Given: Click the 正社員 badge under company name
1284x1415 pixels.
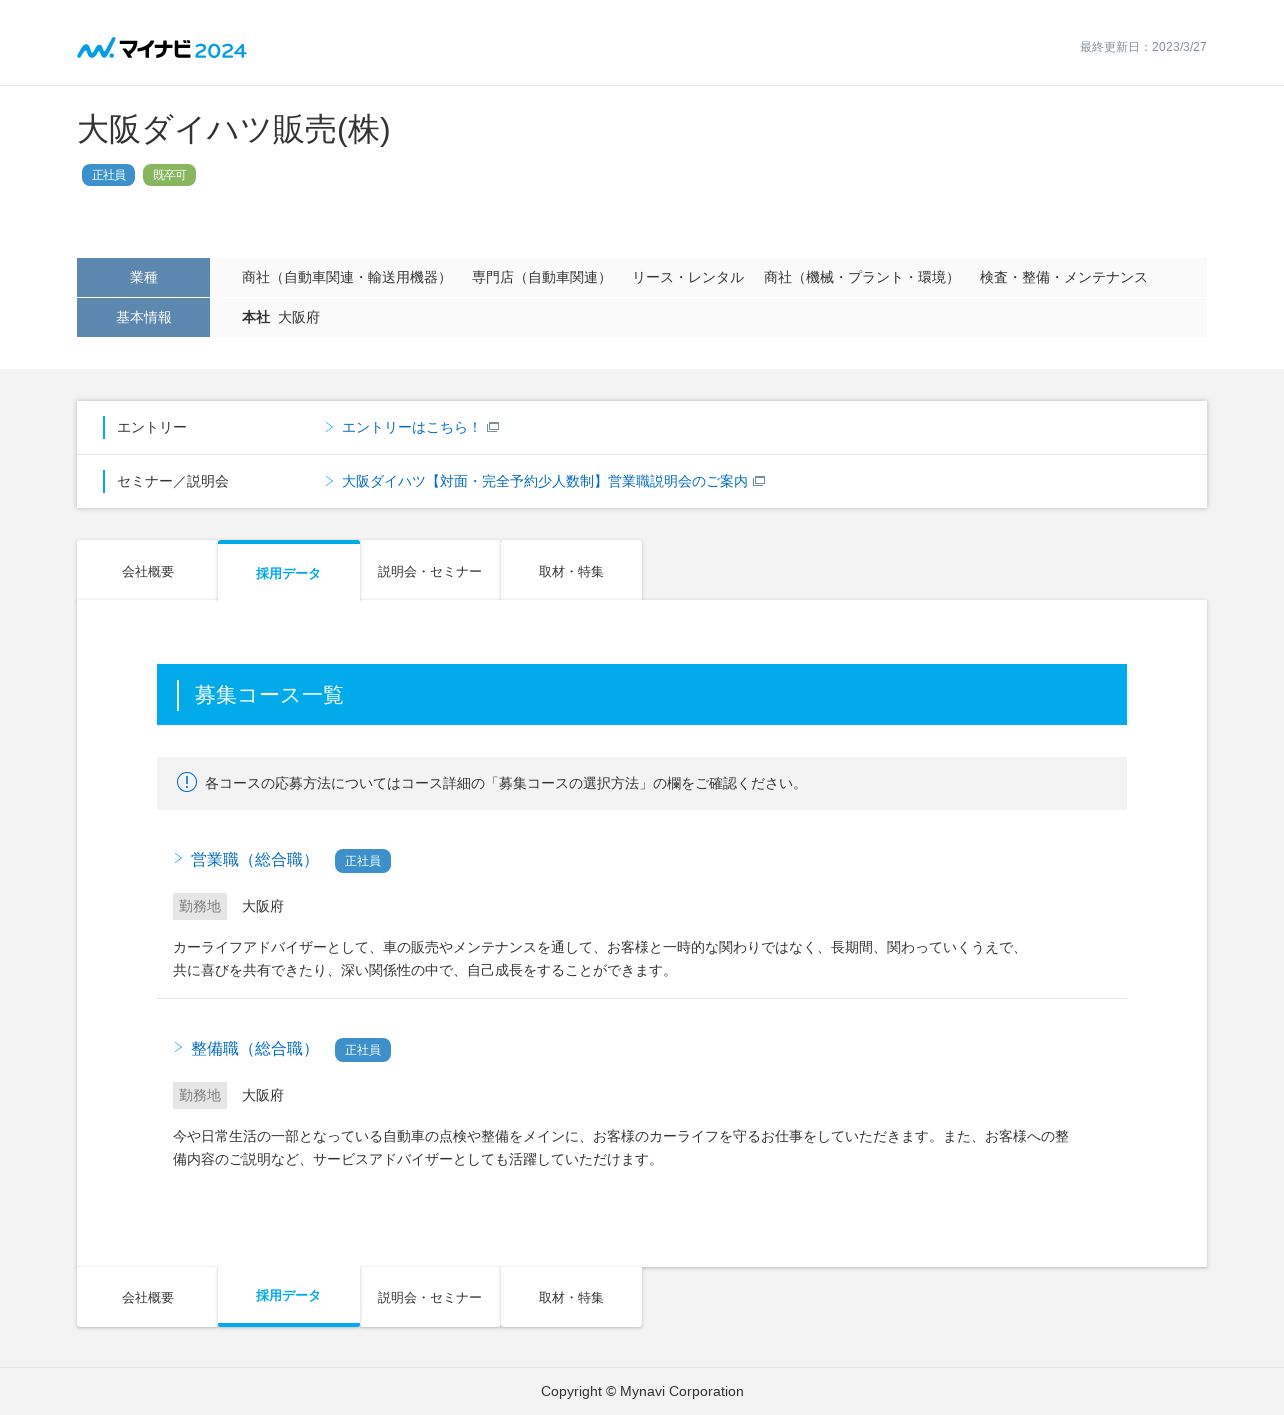Looking at the screenshot, I should tap(108, 175).
